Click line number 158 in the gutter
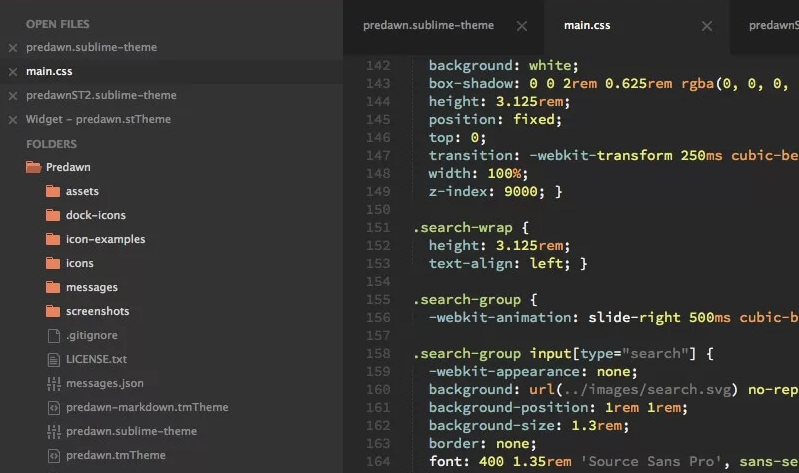Viewport: 799px width, 473px height. point(378,354)
